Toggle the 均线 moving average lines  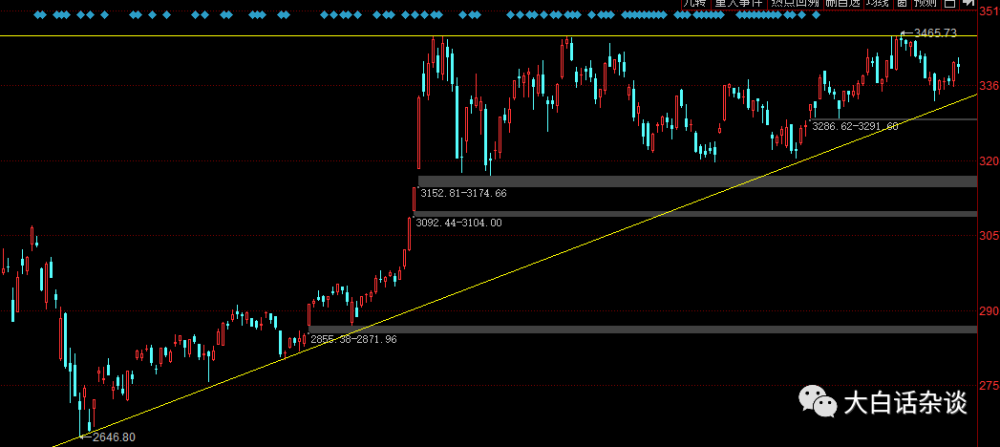878,3
